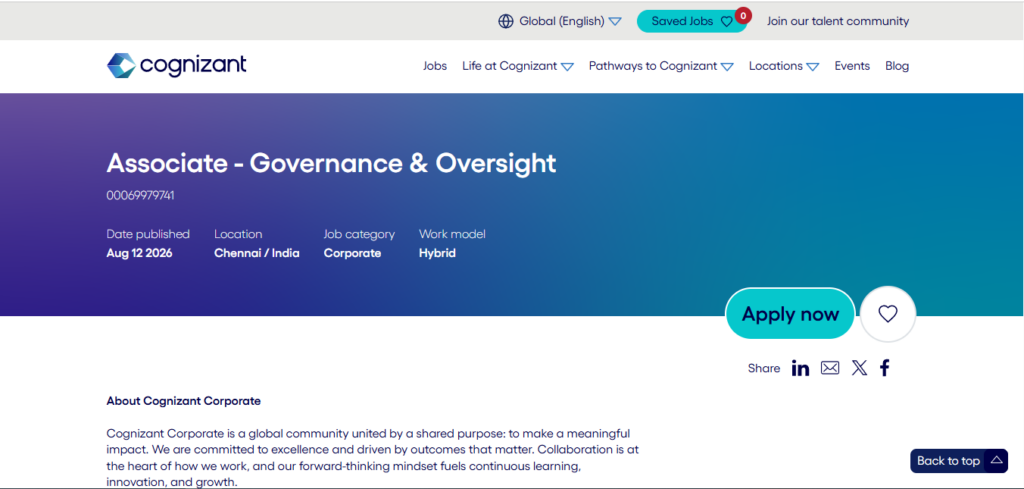Screen dimensions: 1024x489
Task: Click the Associate - Governance & Oversight title
Action: (x=331, y=163)
